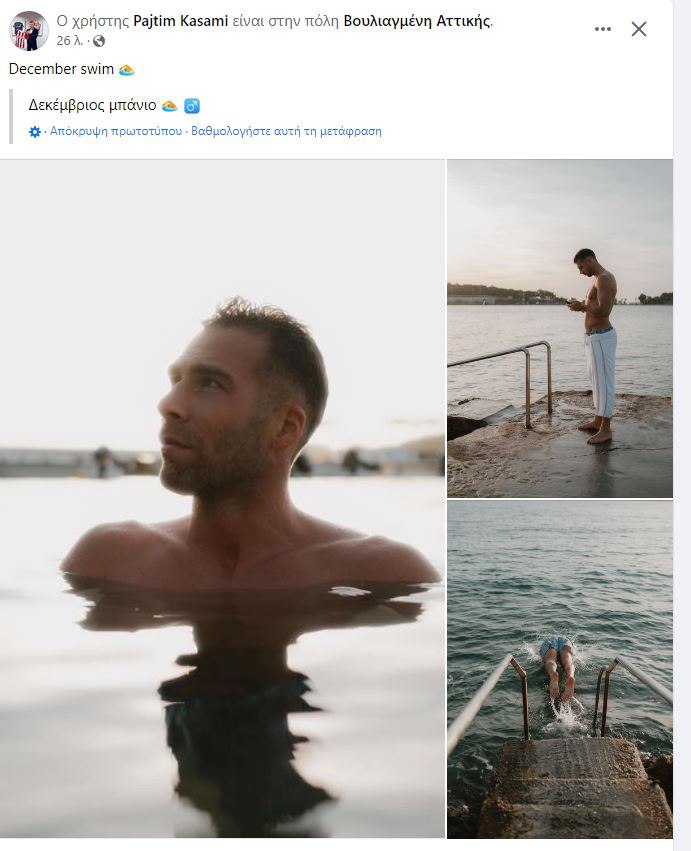The height and width of the screenshot is (851, 691).
Task: Click the December swim caption text
Action: click(61, 69)
